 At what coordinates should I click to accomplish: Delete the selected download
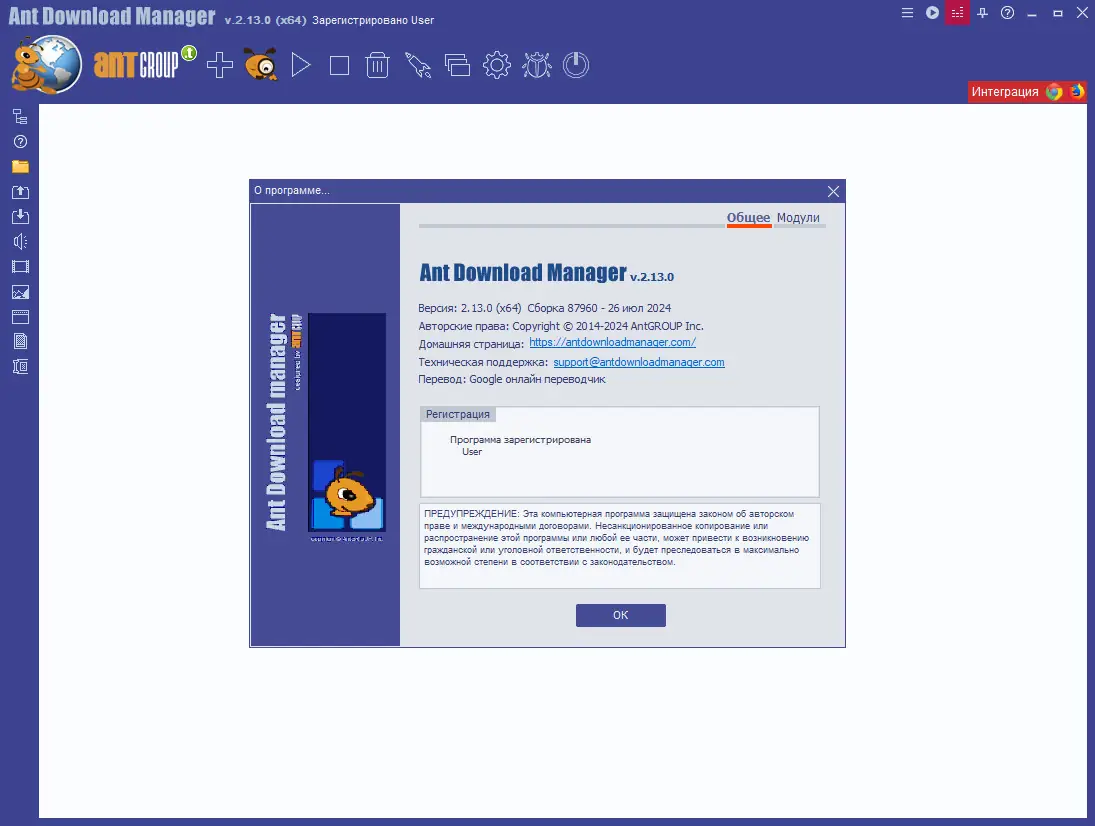tap(377, 64)
